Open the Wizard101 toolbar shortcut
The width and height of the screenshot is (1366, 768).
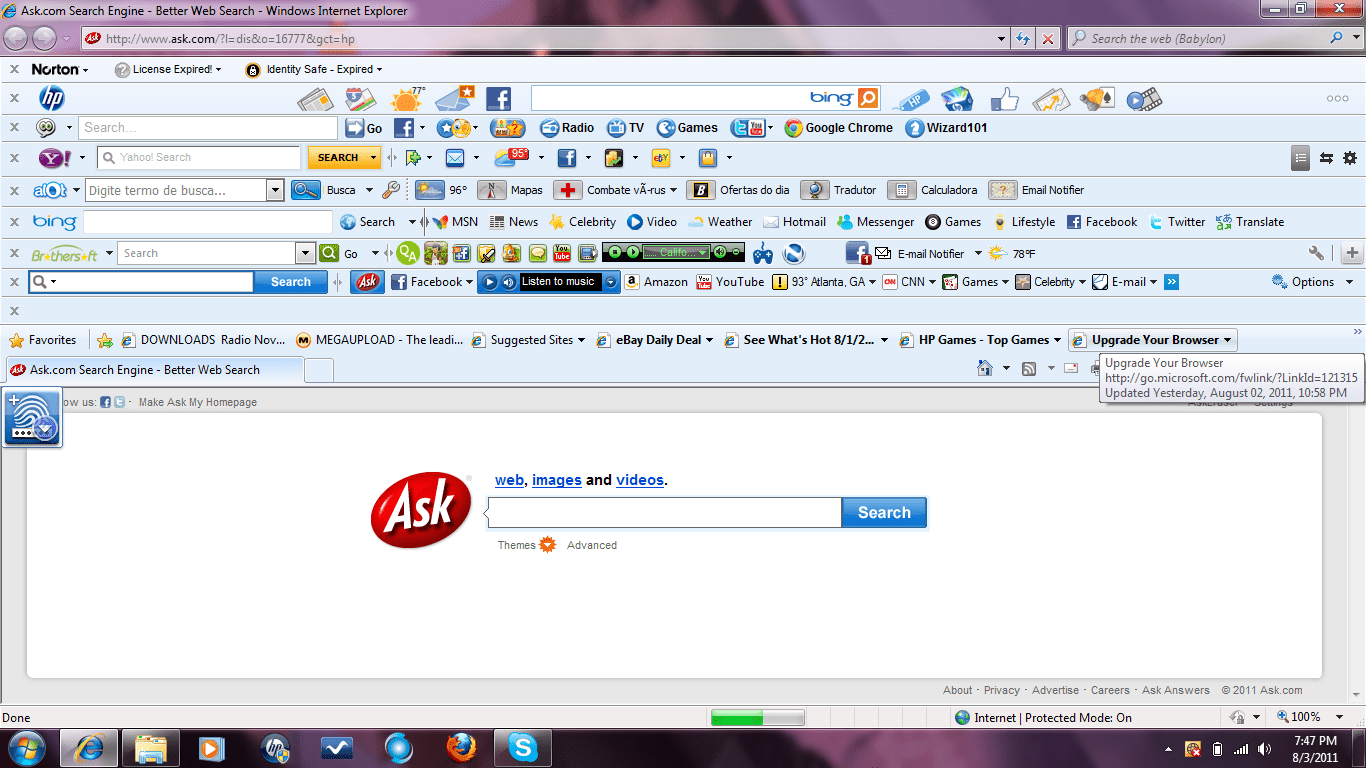946,128
